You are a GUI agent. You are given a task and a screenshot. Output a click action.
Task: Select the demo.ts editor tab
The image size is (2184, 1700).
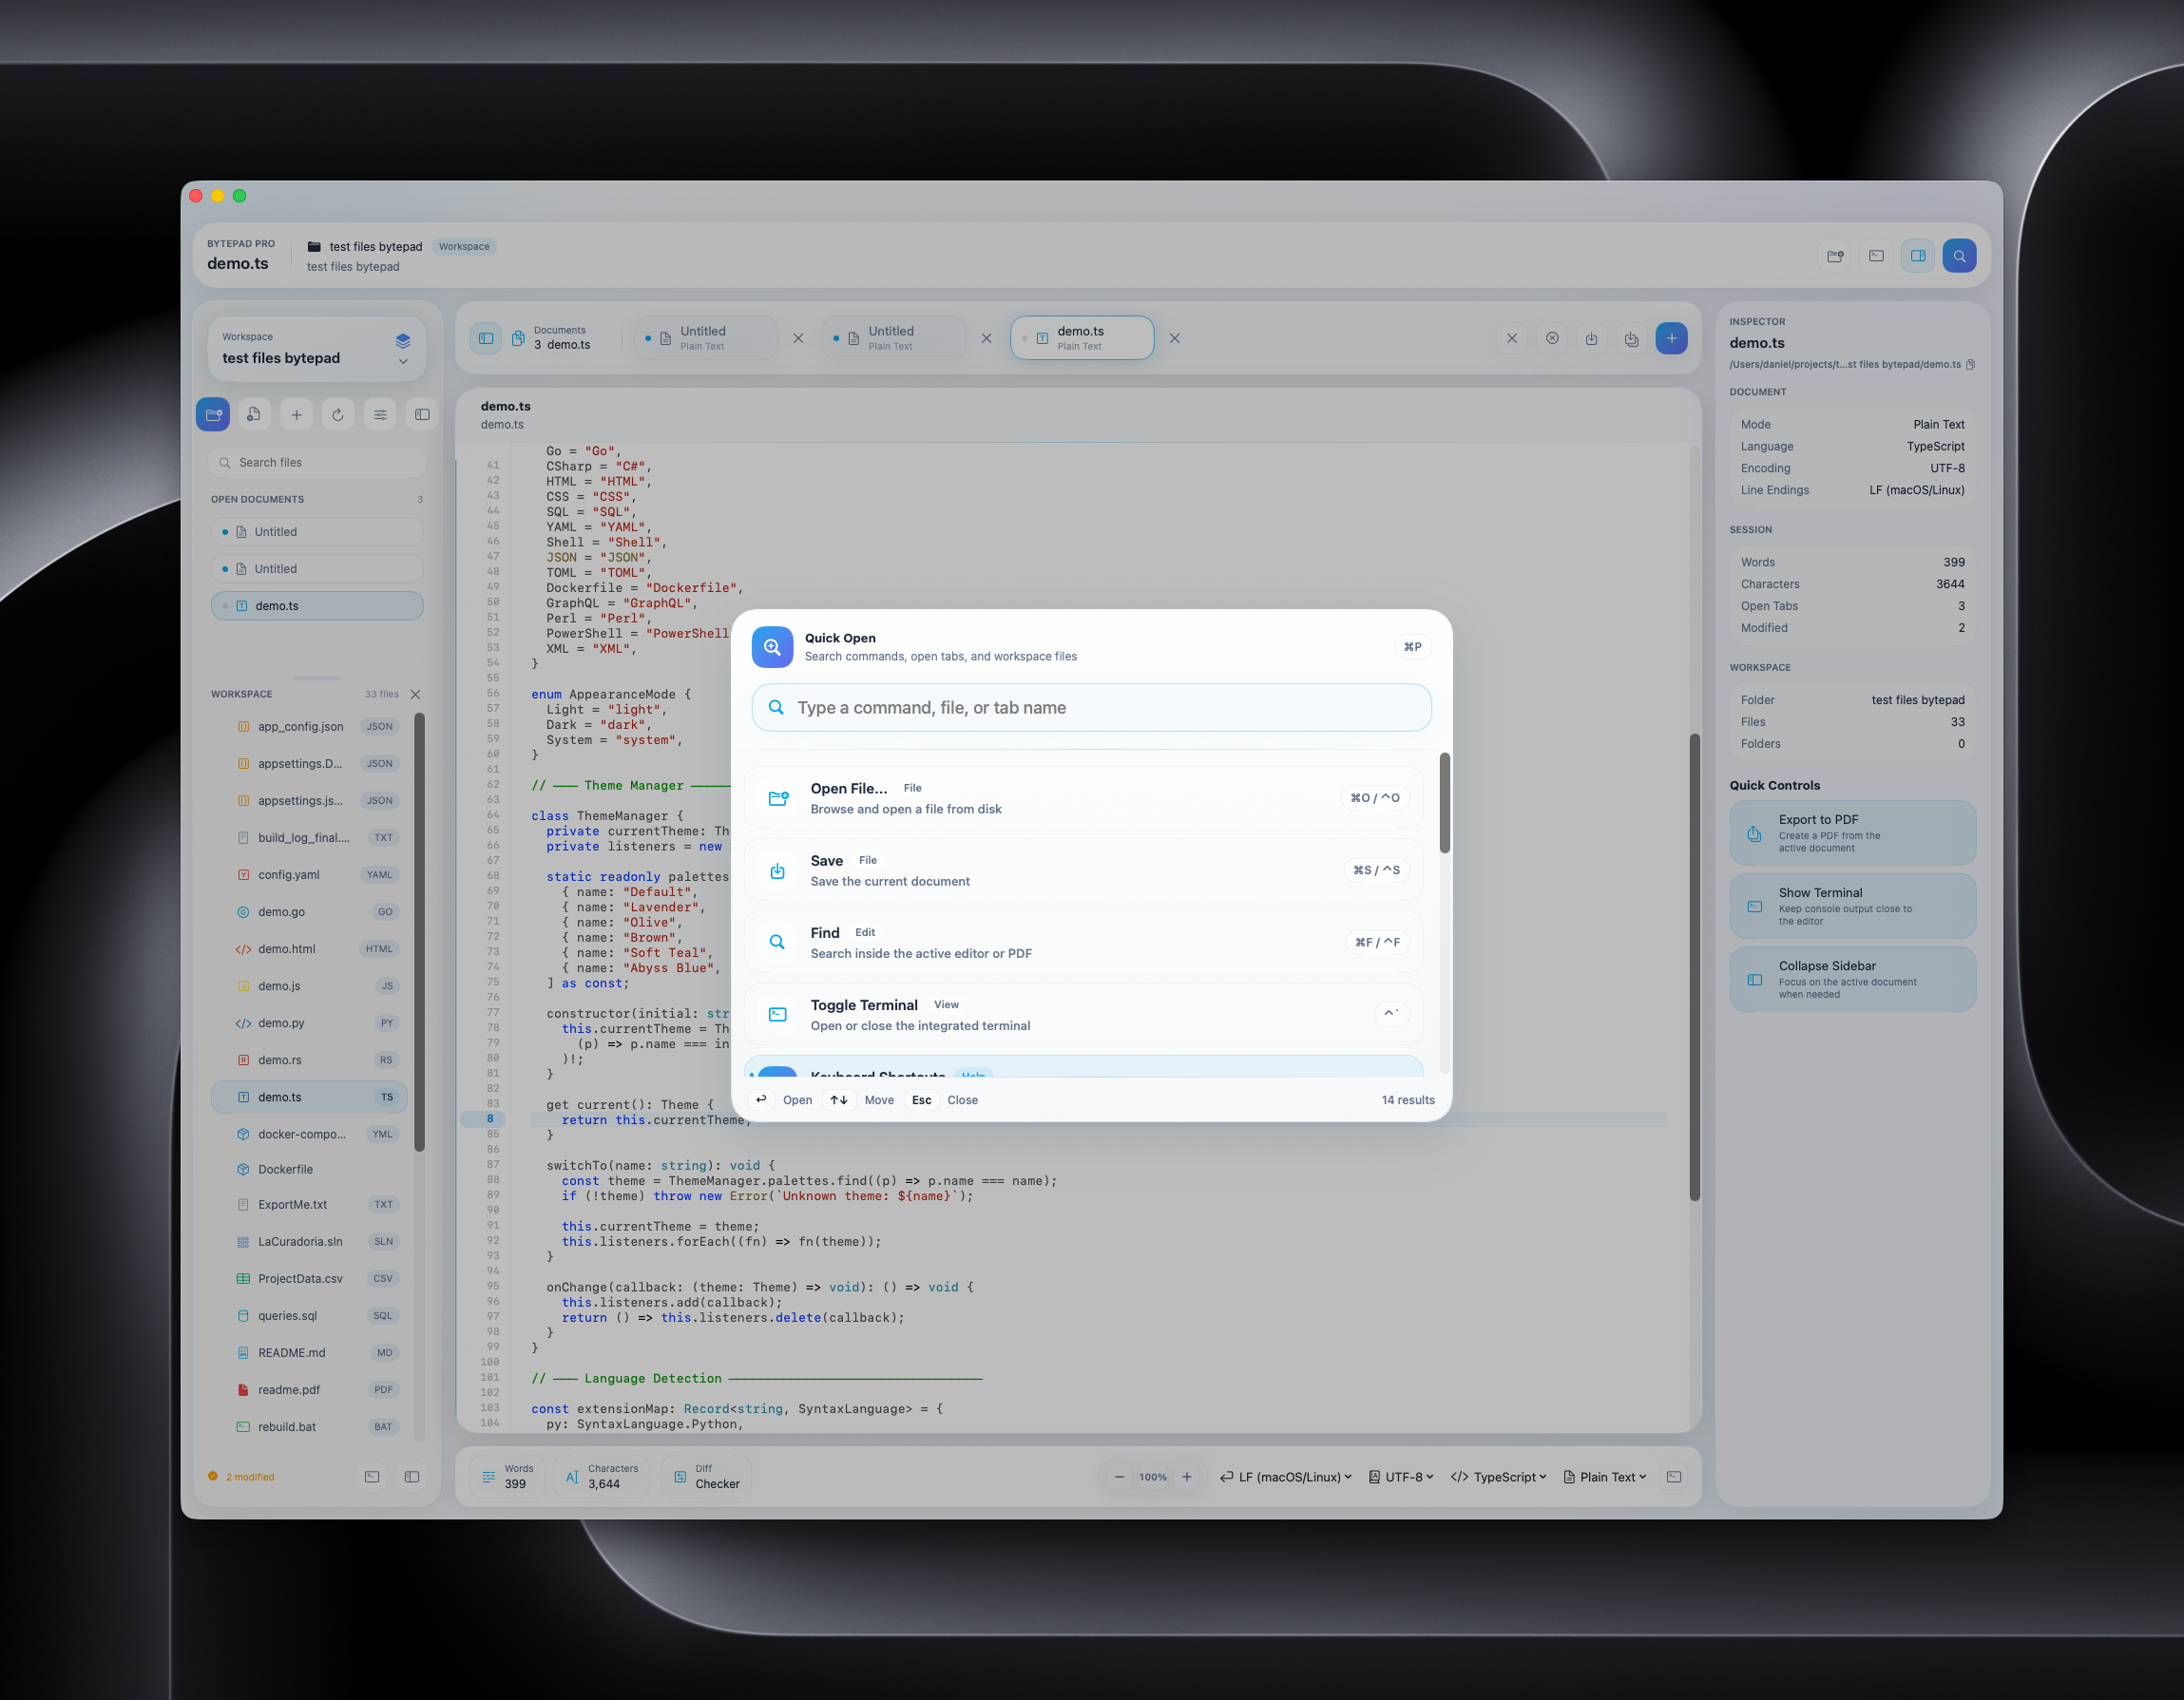[1081, 337]
